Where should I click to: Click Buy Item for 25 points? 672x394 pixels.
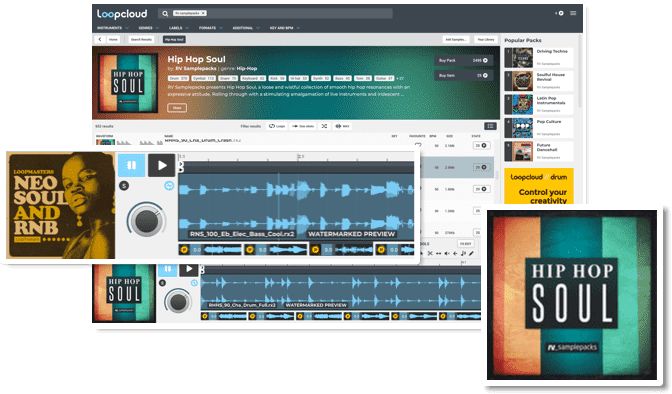[x=463, y=75]
